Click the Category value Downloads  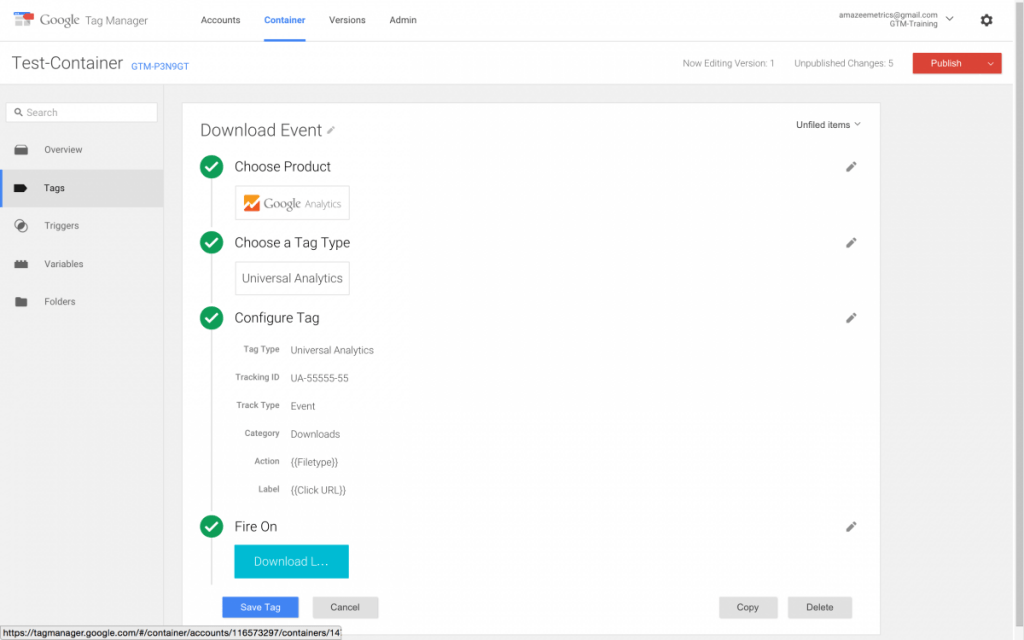[315, 434]
